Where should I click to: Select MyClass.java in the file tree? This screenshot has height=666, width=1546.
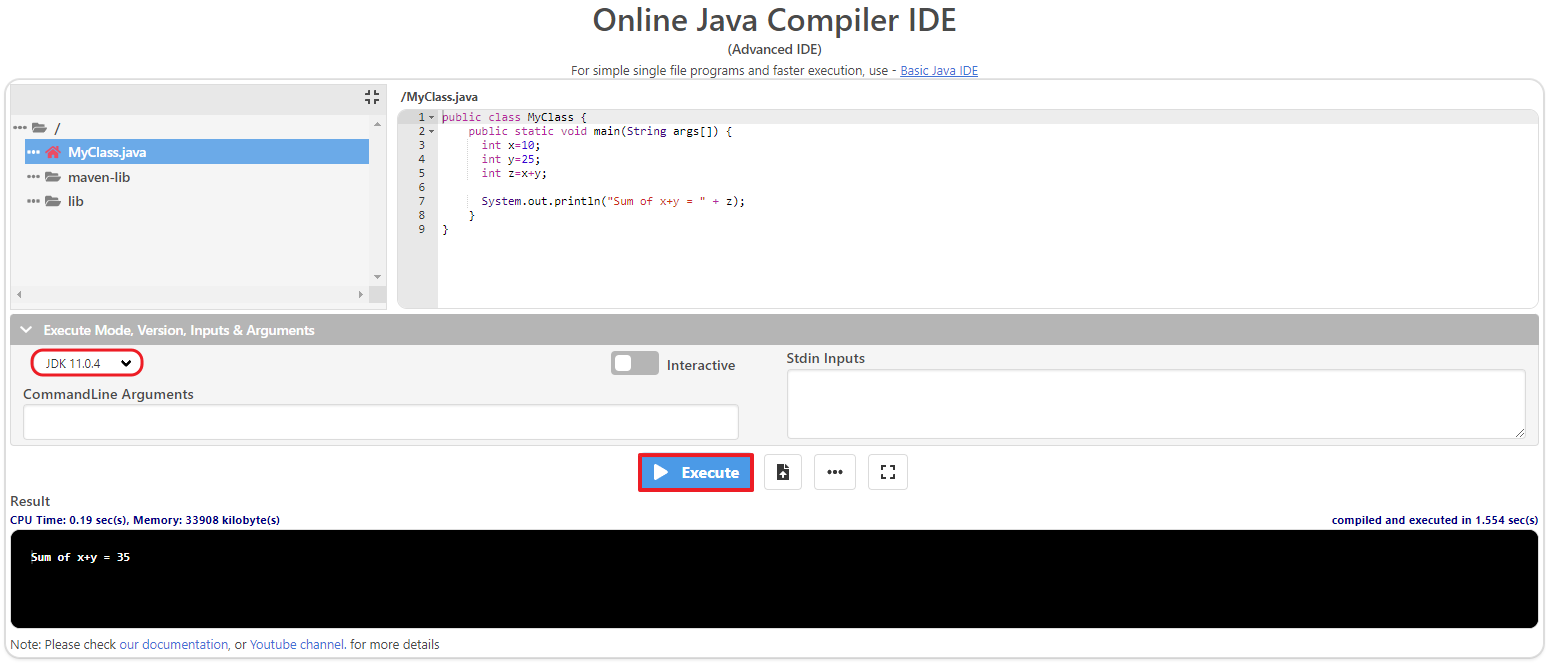[197, 152]
